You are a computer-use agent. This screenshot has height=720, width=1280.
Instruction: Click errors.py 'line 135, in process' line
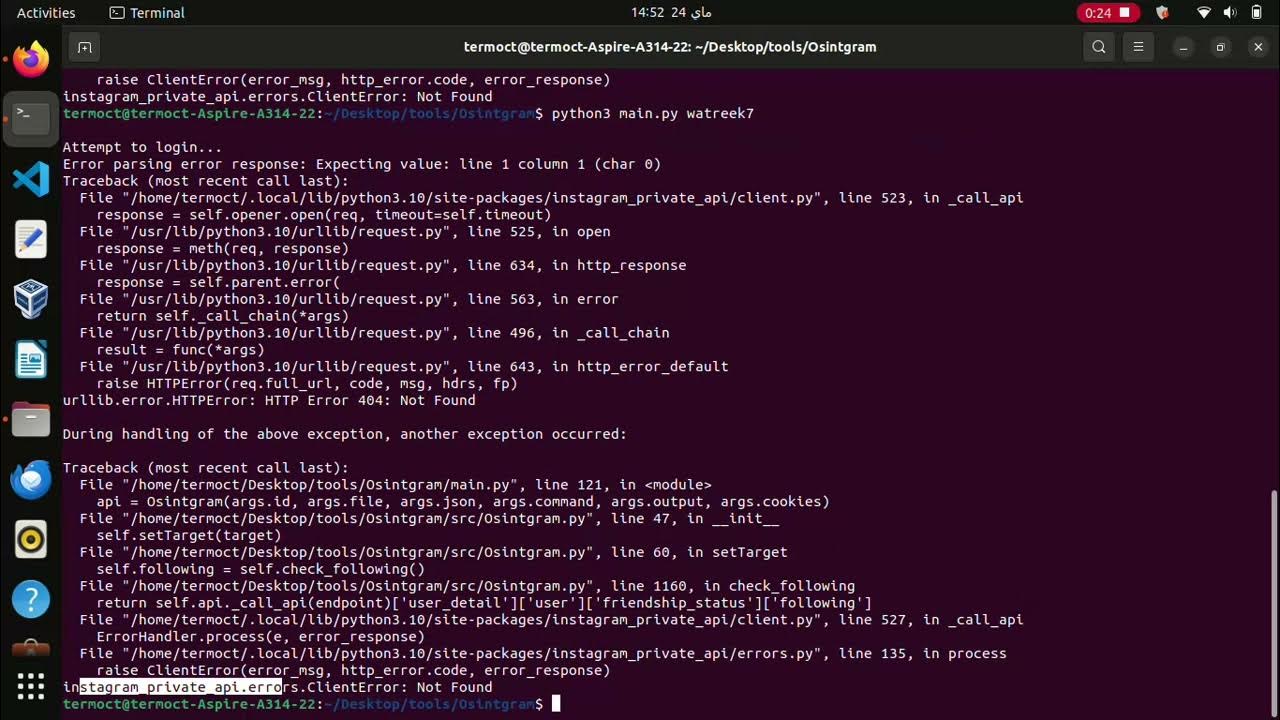coord(543,654)
